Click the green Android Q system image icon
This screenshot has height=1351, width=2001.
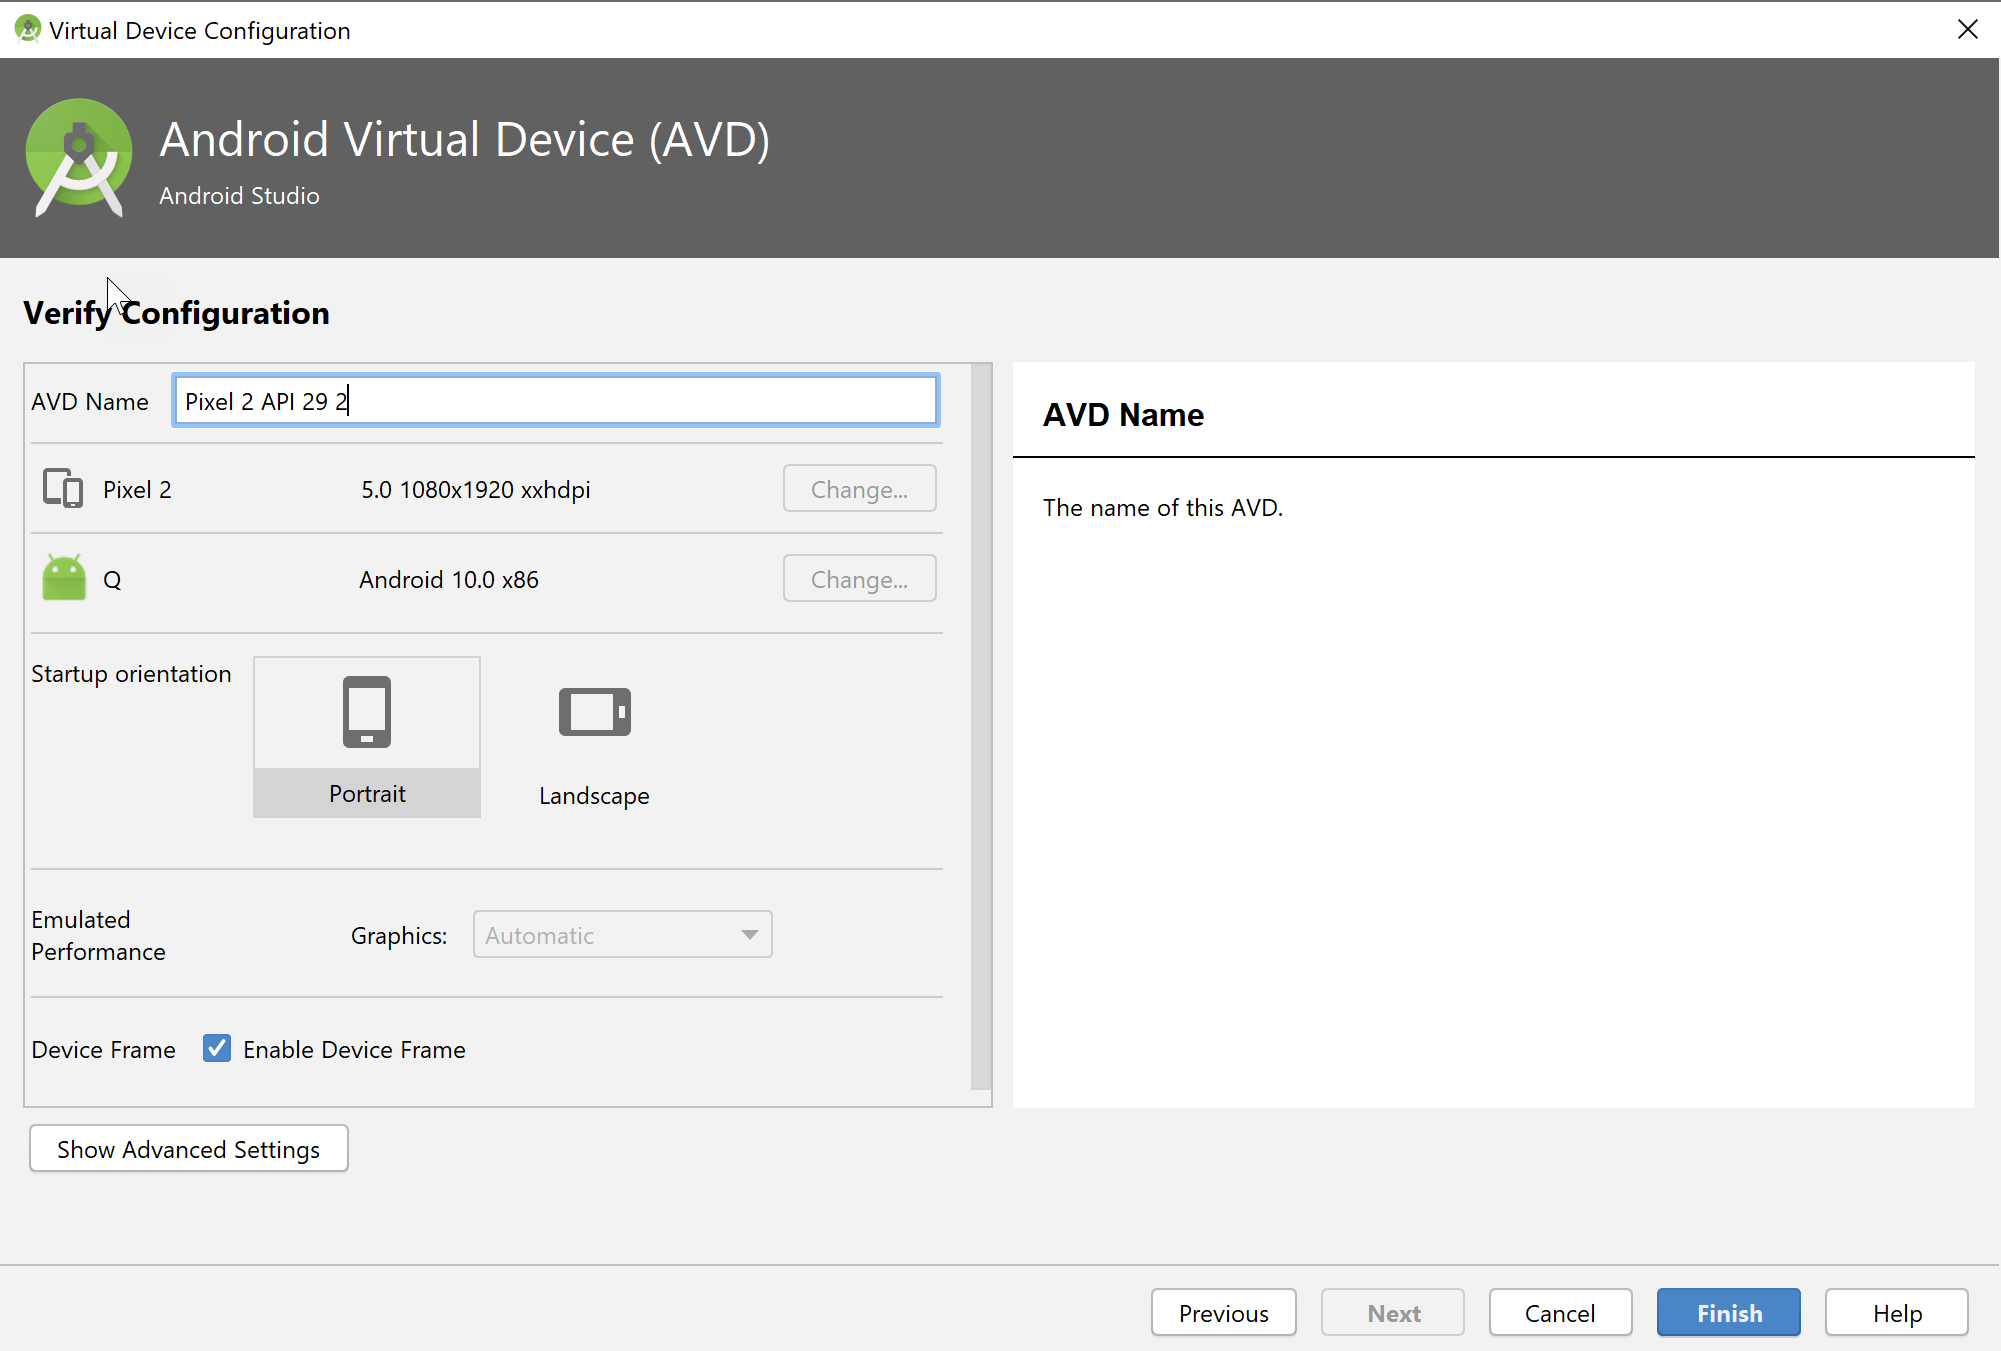(64, 578)
